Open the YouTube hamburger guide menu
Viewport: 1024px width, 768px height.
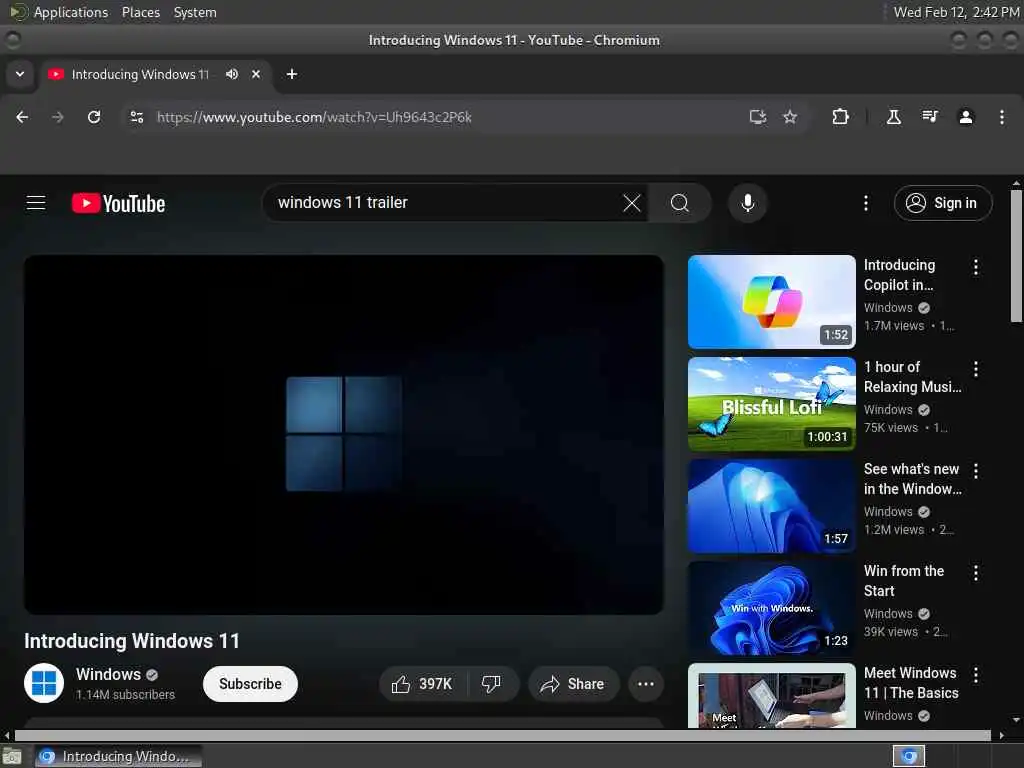pos(36,203)
